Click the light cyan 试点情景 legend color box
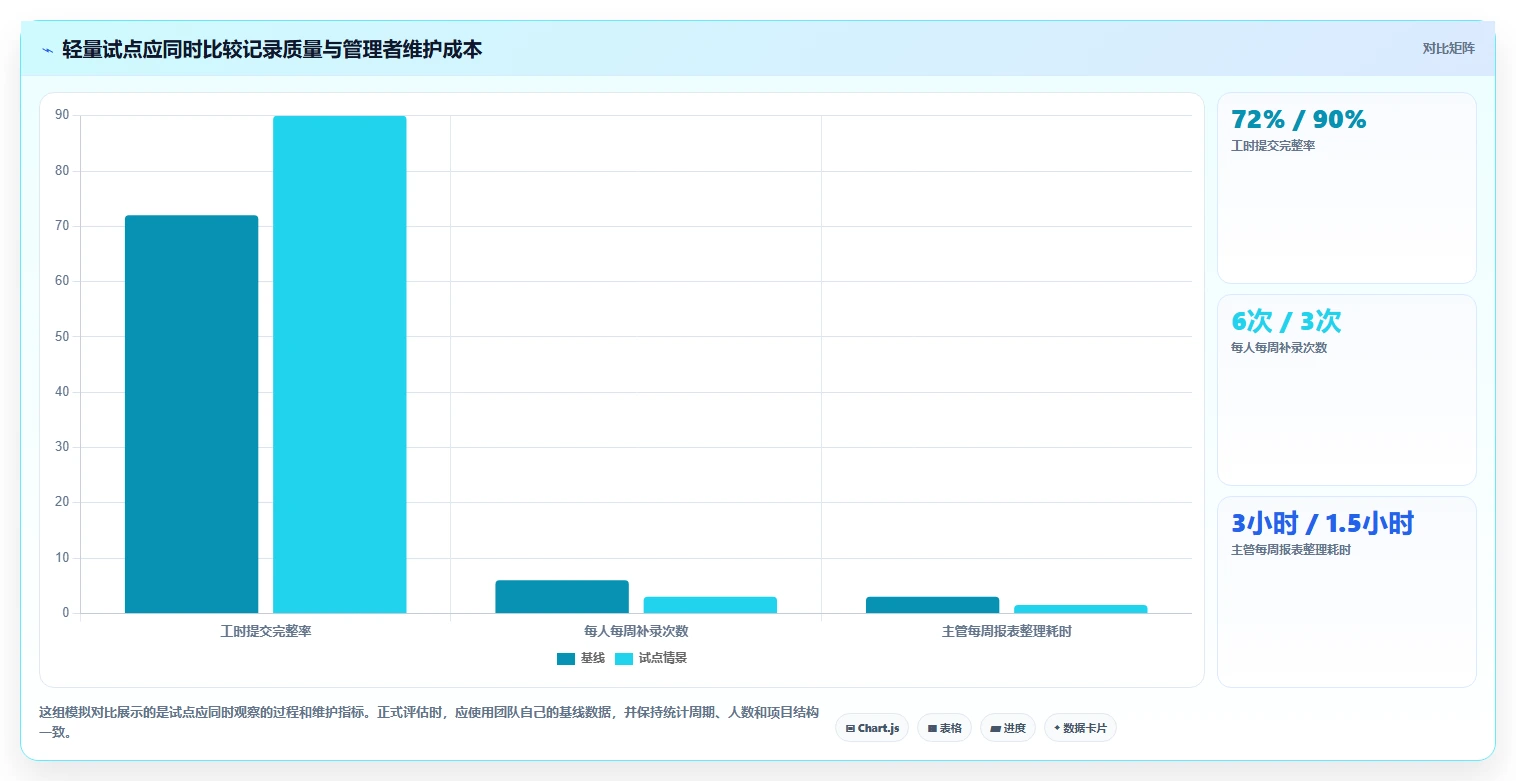 624,658
